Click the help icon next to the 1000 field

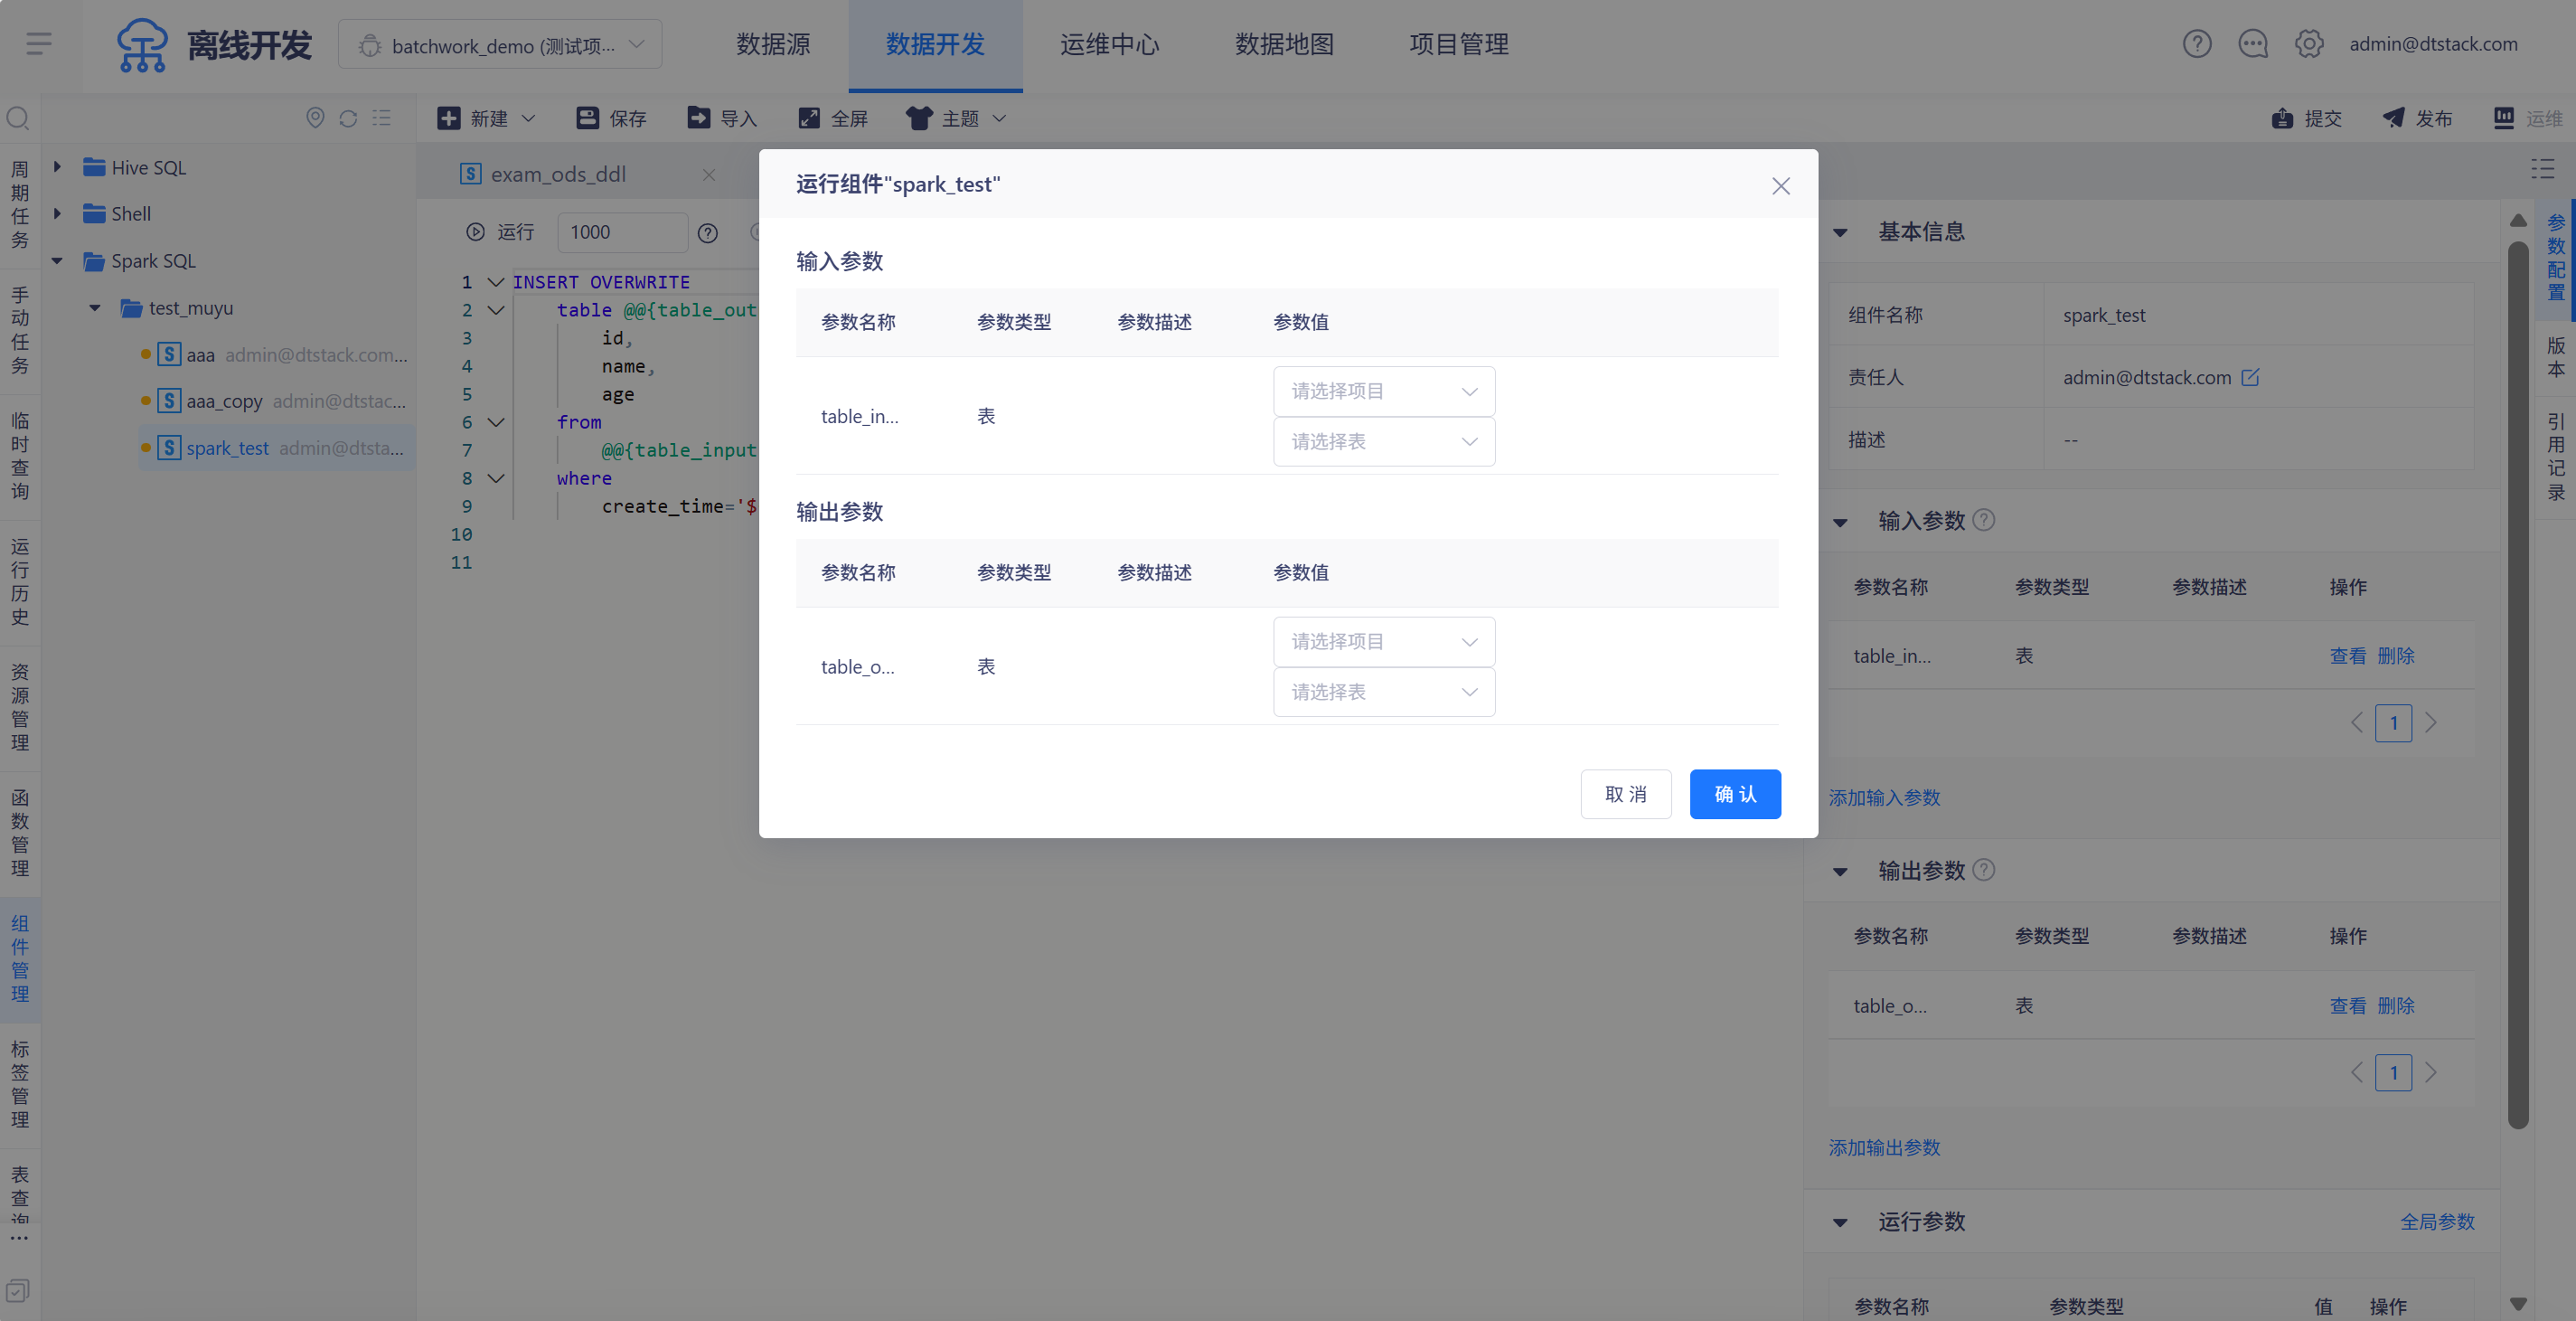tap(708, 233)
